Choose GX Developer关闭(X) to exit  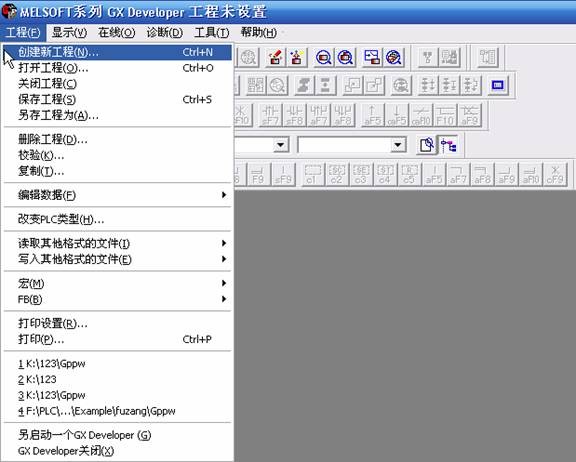pos(118,451)
